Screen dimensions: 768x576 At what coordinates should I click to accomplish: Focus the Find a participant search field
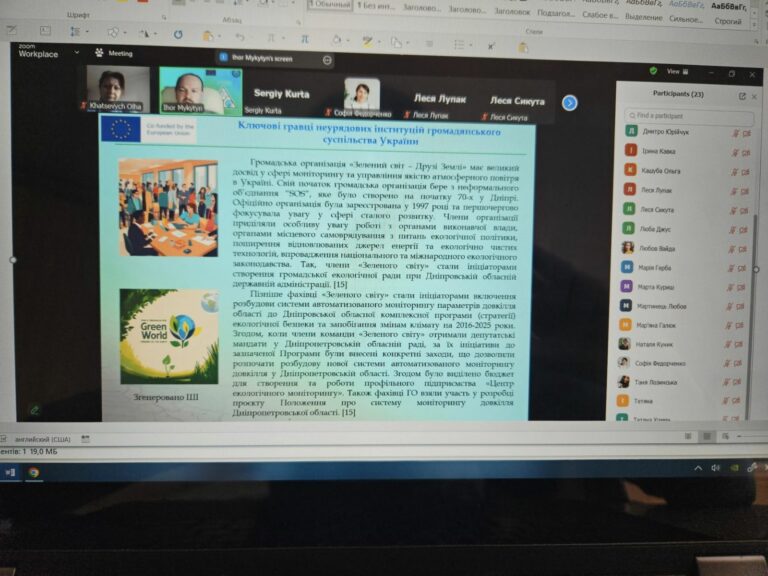tap(689, 116)
